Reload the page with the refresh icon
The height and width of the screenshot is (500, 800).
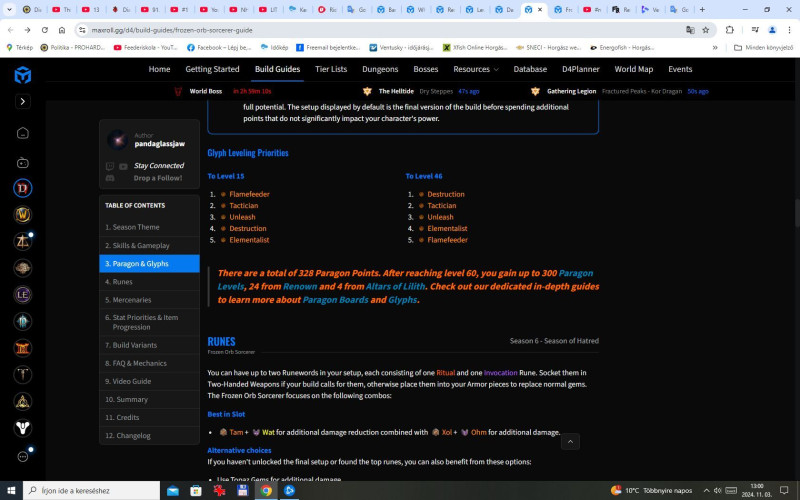pos(44,30)
